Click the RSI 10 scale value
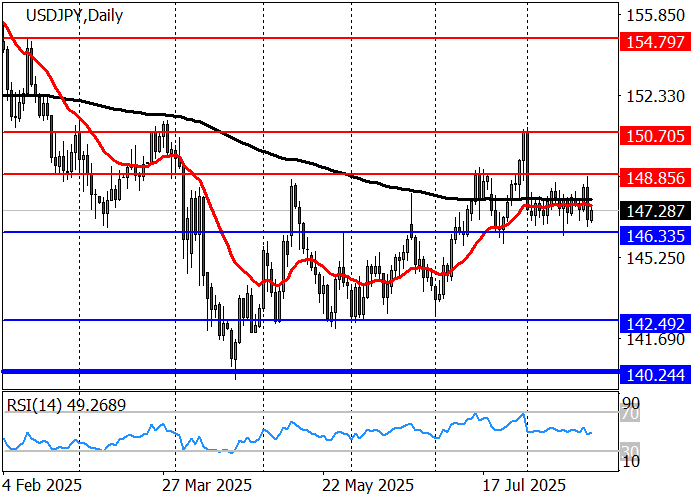Viewport: 700px width, 500px height. point(631,462)
